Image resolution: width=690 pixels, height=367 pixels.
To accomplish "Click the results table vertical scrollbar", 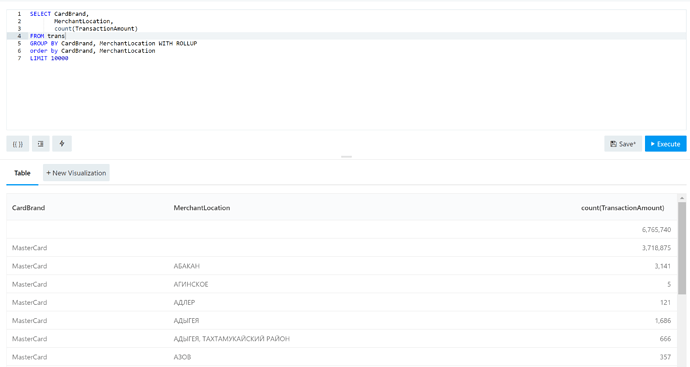I will [682, 248].
